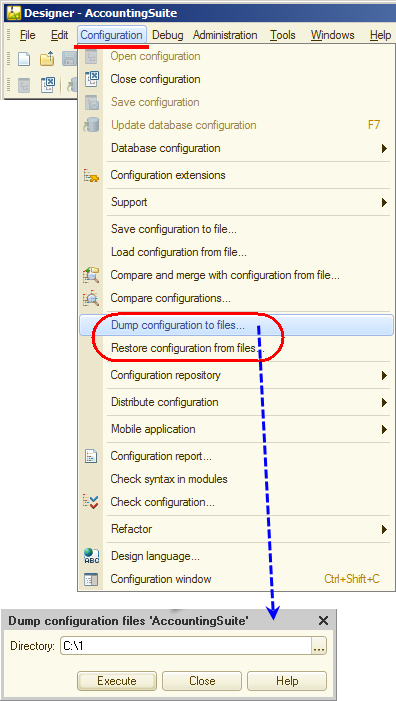Expand the Configuration repository submenu
The width and height of the screenshot is (396, 701).
tap(384, 376)
